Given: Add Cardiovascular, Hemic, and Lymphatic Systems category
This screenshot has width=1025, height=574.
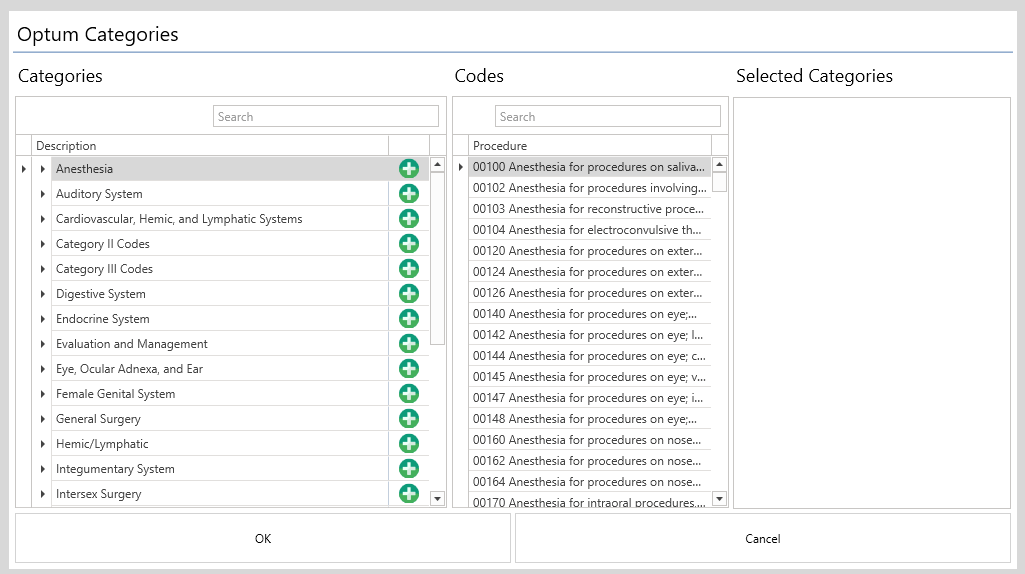Looking at the screenshot, I should [409, 218].
